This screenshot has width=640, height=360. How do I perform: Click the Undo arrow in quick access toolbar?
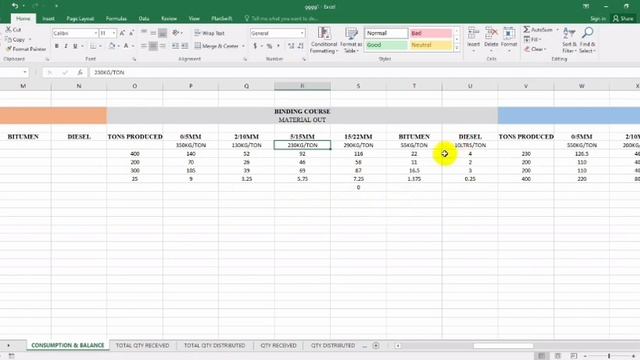(x=15, y=6)
